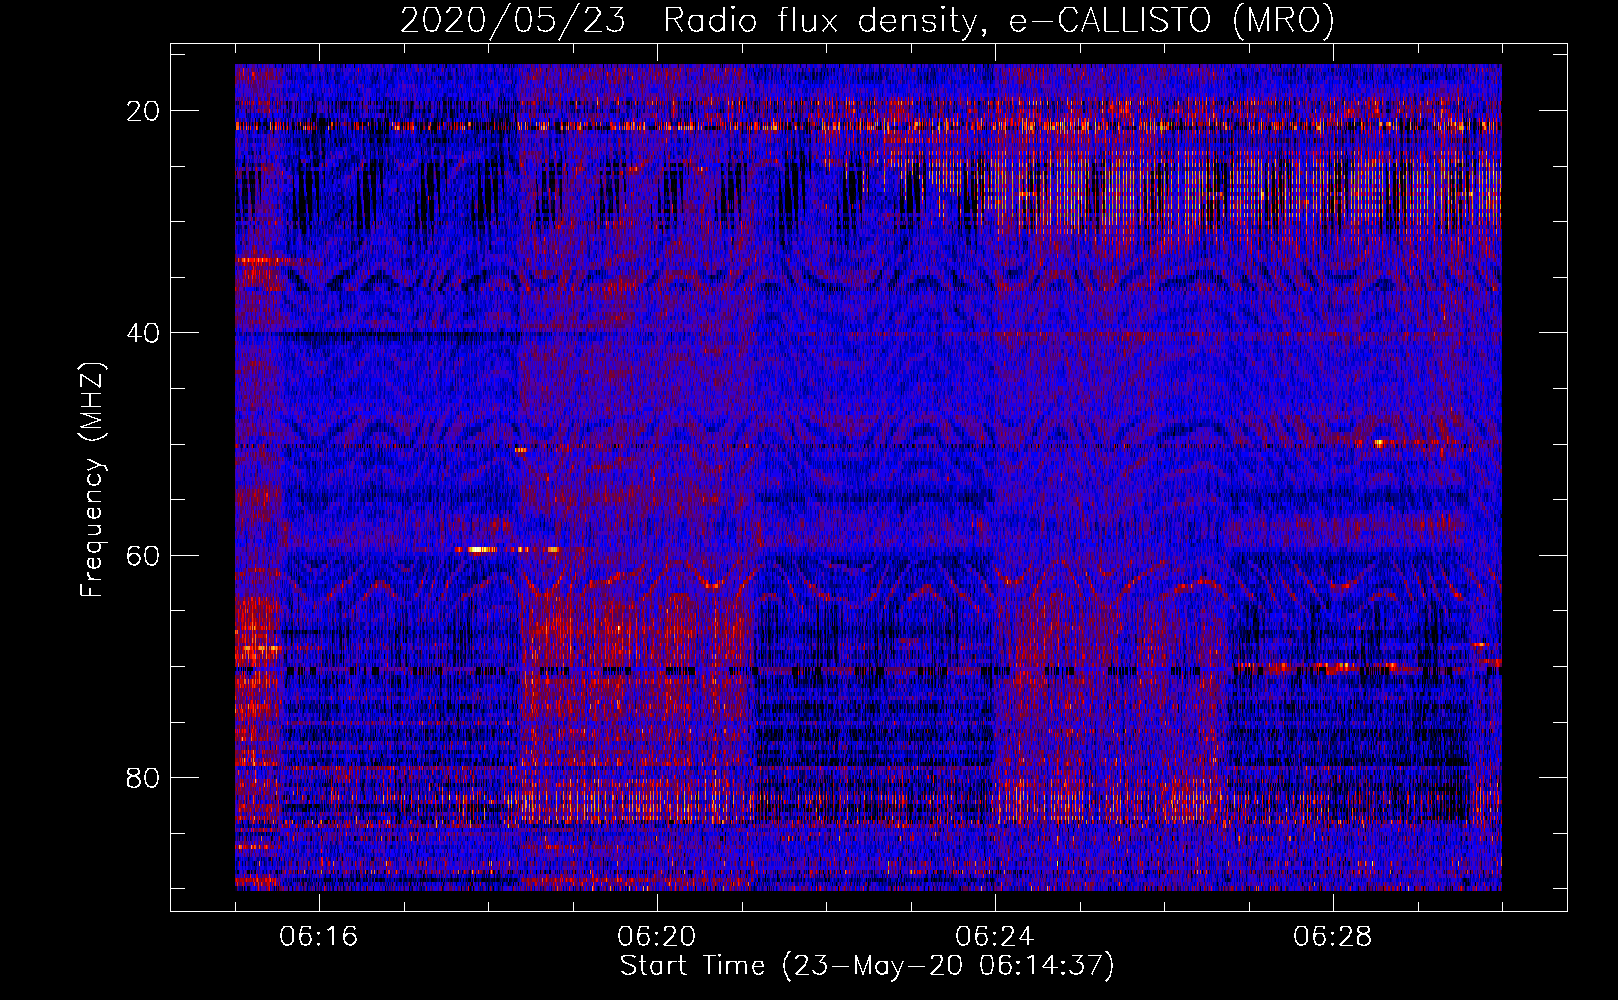Select the 06:20 time tick label

(657, 937)
